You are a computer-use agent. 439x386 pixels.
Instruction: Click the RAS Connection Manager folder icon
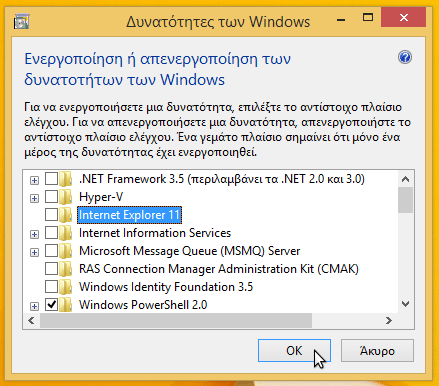[x=66, y=269]
